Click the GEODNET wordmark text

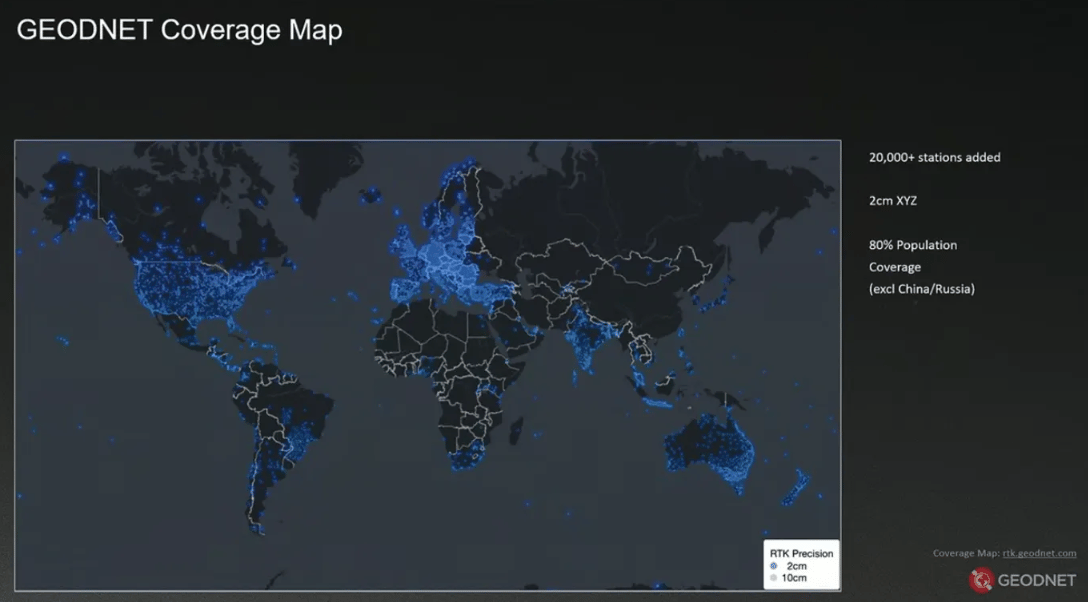[1037, 580]
